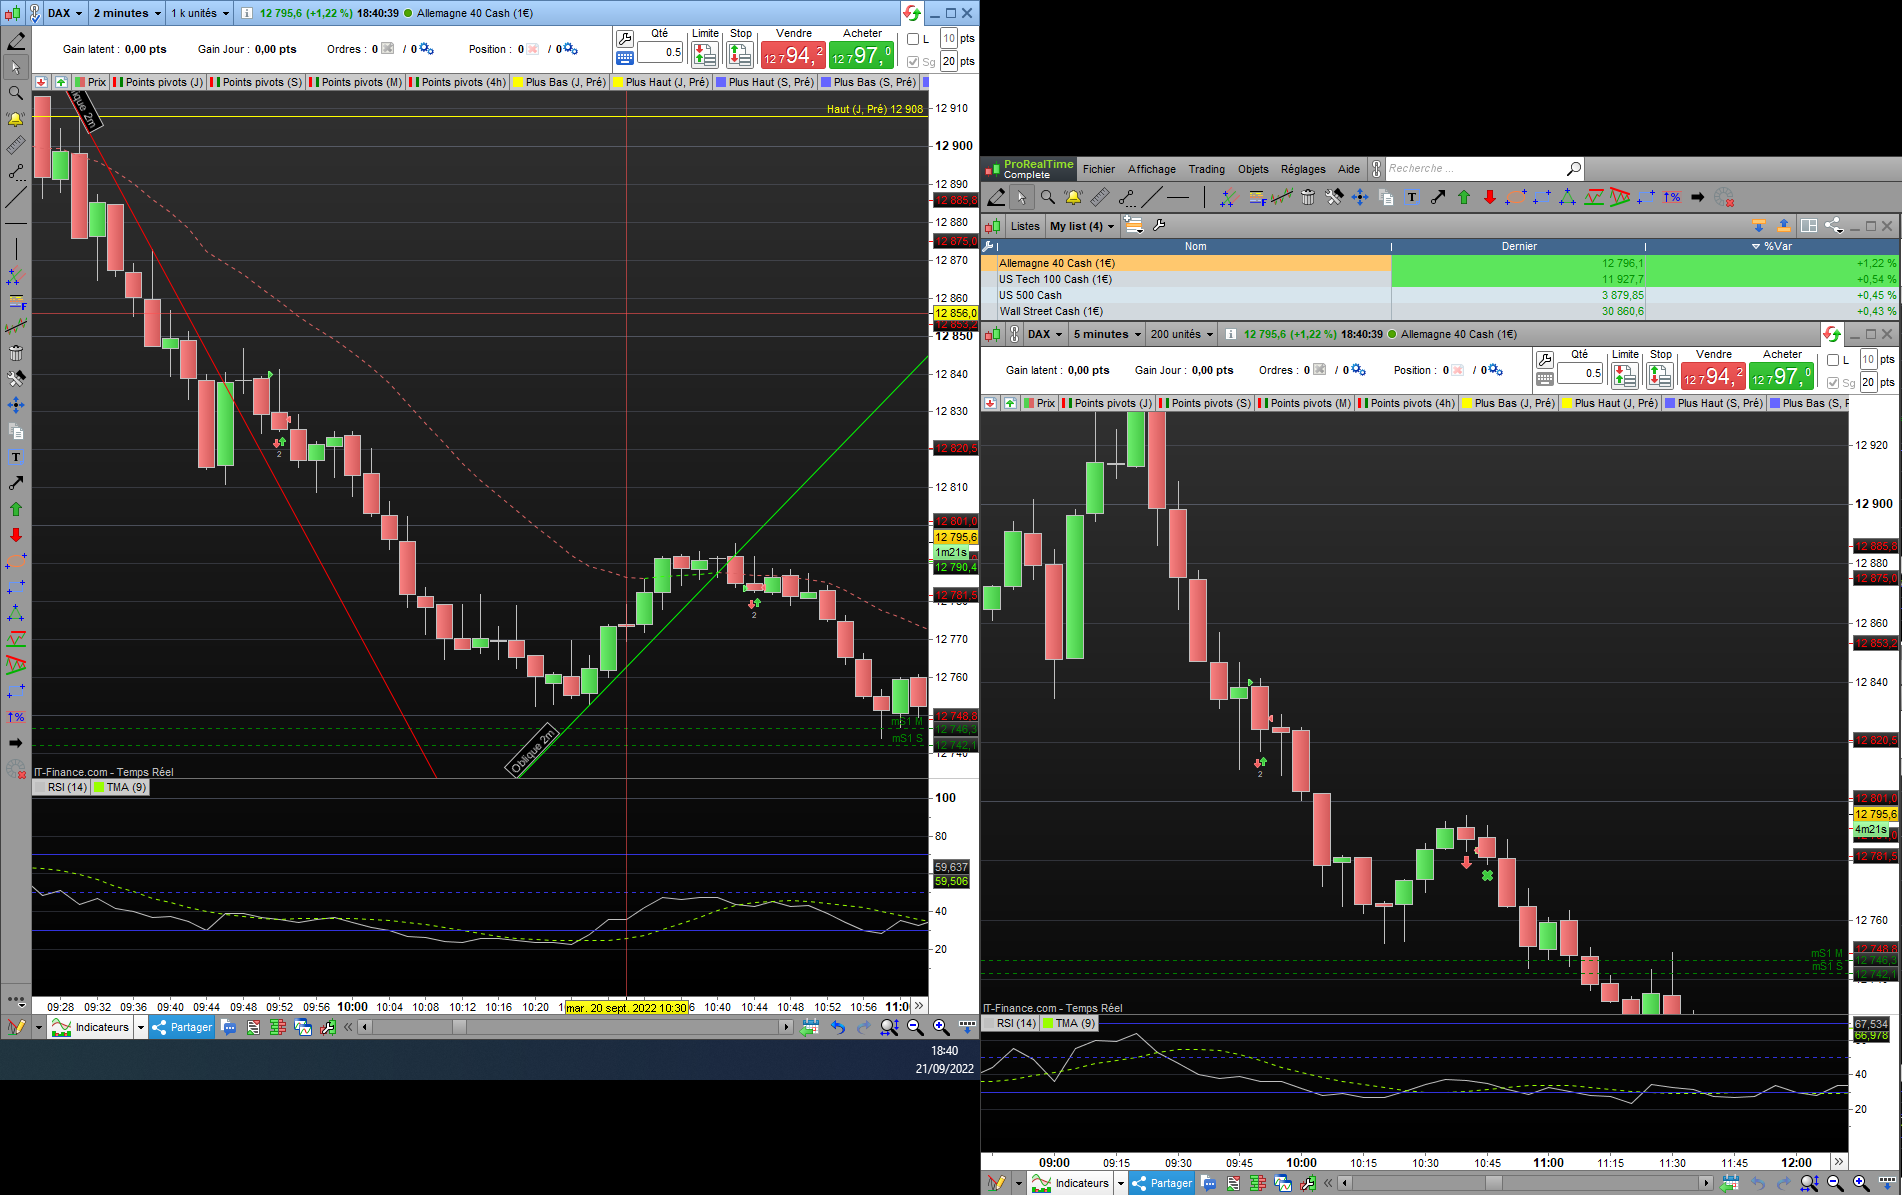This screenshot has height=1195, width=1902.
Task: Click the Qté quantity field in 2-minute chart
Action: (x=660, y=52)
